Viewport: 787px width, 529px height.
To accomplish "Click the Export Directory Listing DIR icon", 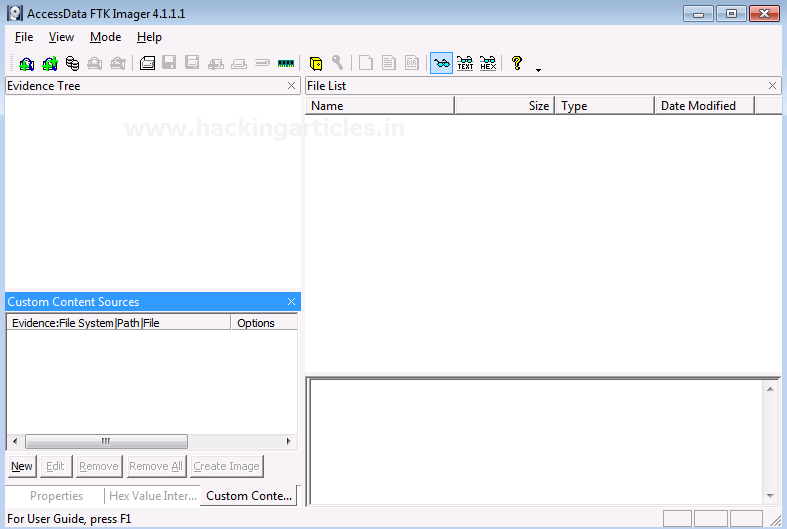I will pyautogui.click(x=412, y=63).
